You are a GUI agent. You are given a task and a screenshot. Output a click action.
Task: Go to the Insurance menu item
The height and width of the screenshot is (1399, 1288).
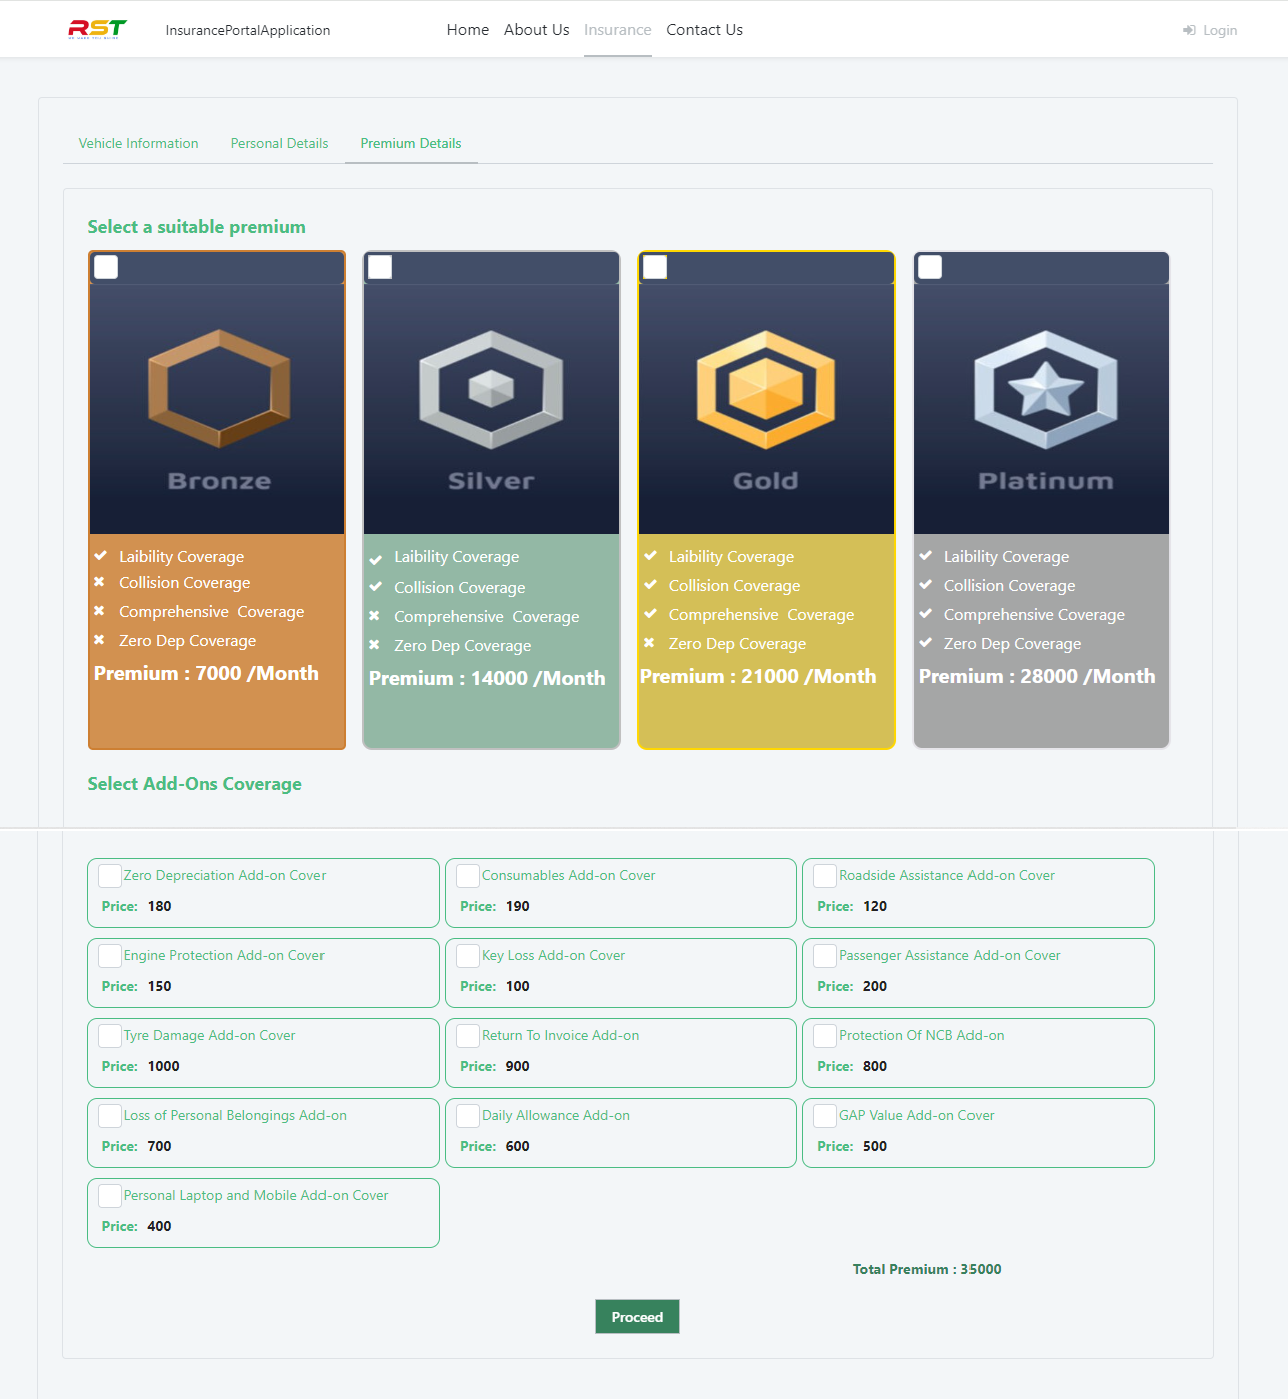(618, 30)
